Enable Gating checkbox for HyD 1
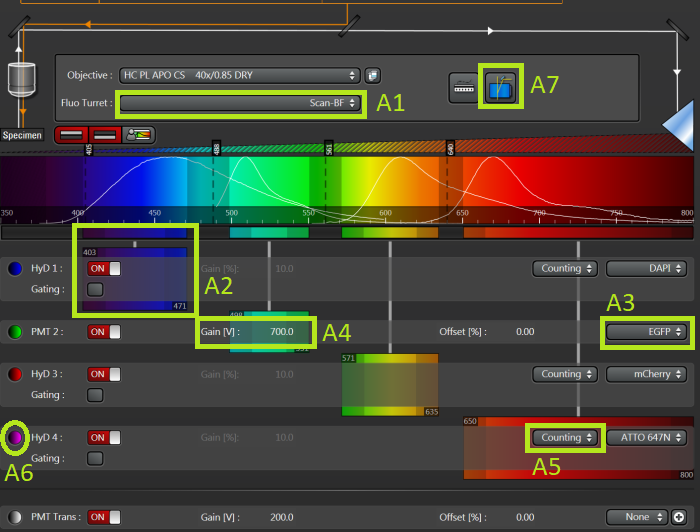Image resolution: width=700 pixels, height=532 pixels. [x=95, y=289]
